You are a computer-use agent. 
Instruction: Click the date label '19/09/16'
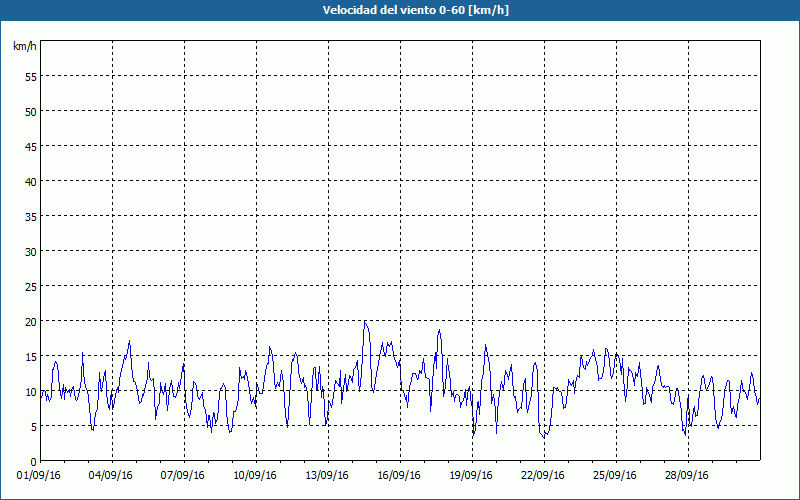(470, 476)
